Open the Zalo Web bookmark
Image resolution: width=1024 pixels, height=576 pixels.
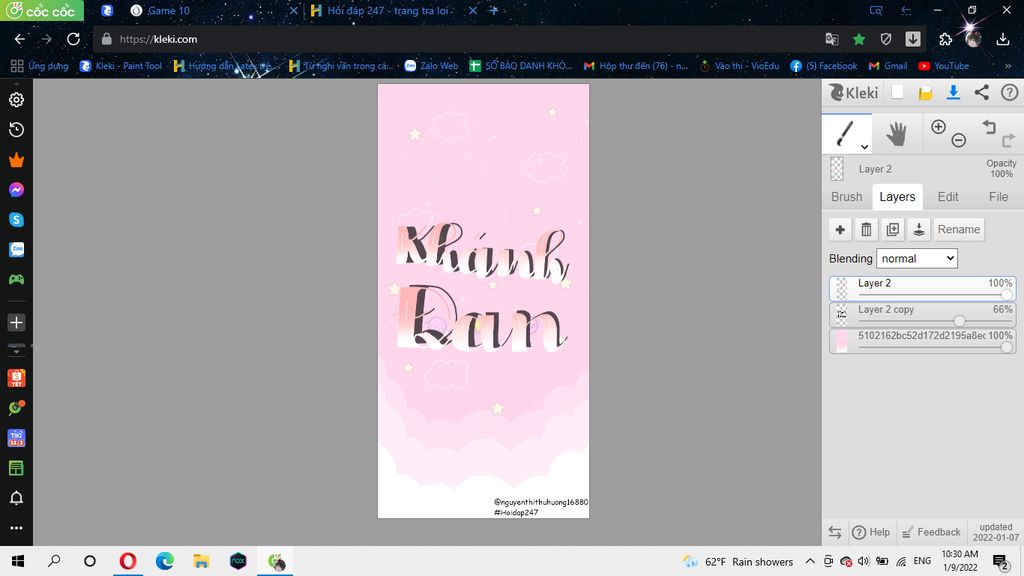point(431,66)
